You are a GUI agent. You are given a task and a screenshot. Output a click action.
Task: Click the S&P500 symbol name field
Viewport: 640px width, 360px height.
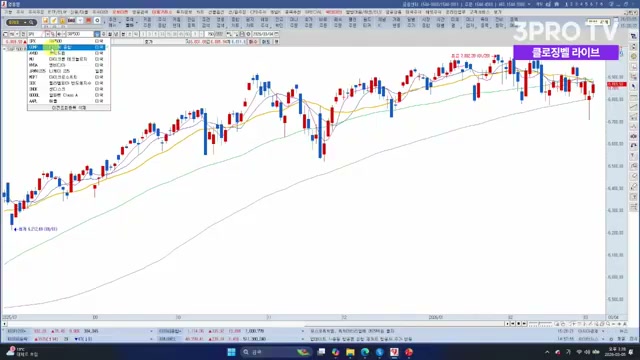[80, 34]
